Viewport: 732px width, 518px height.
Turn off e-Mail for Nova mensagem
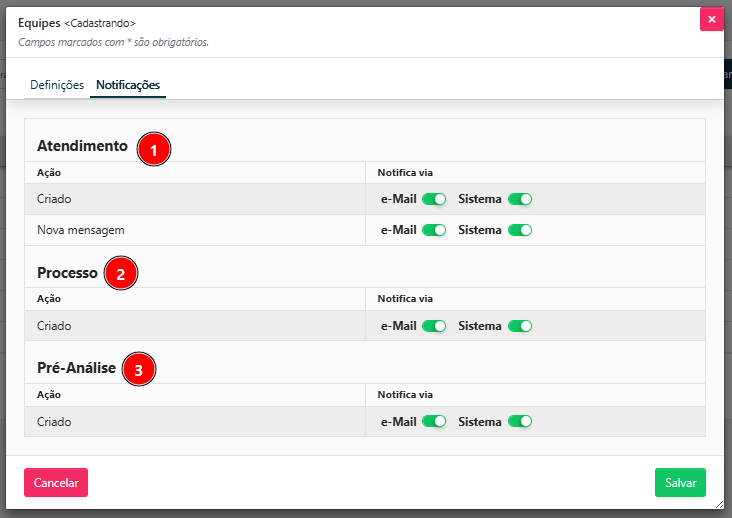click(434, 230)
